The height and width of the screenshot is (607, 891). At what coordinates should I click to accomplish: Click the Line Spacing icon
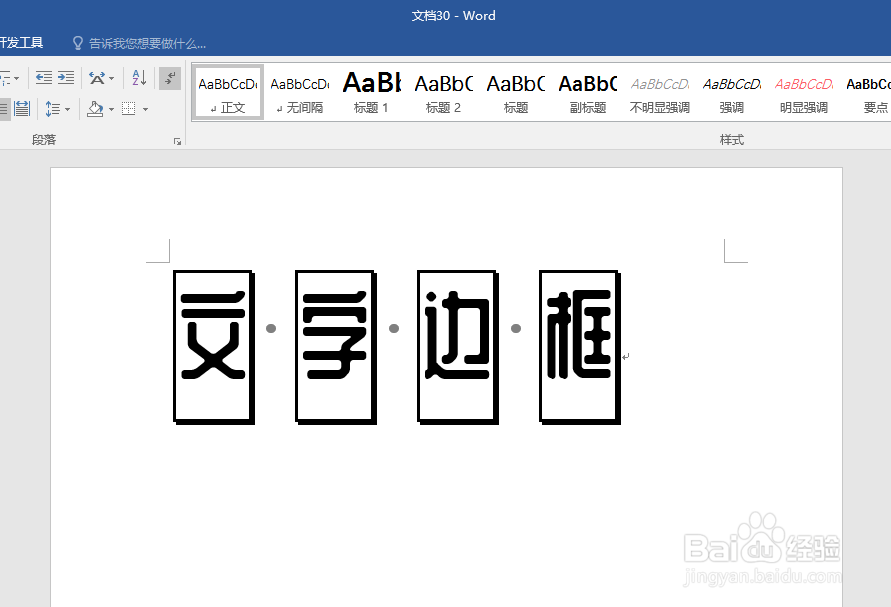51,108
